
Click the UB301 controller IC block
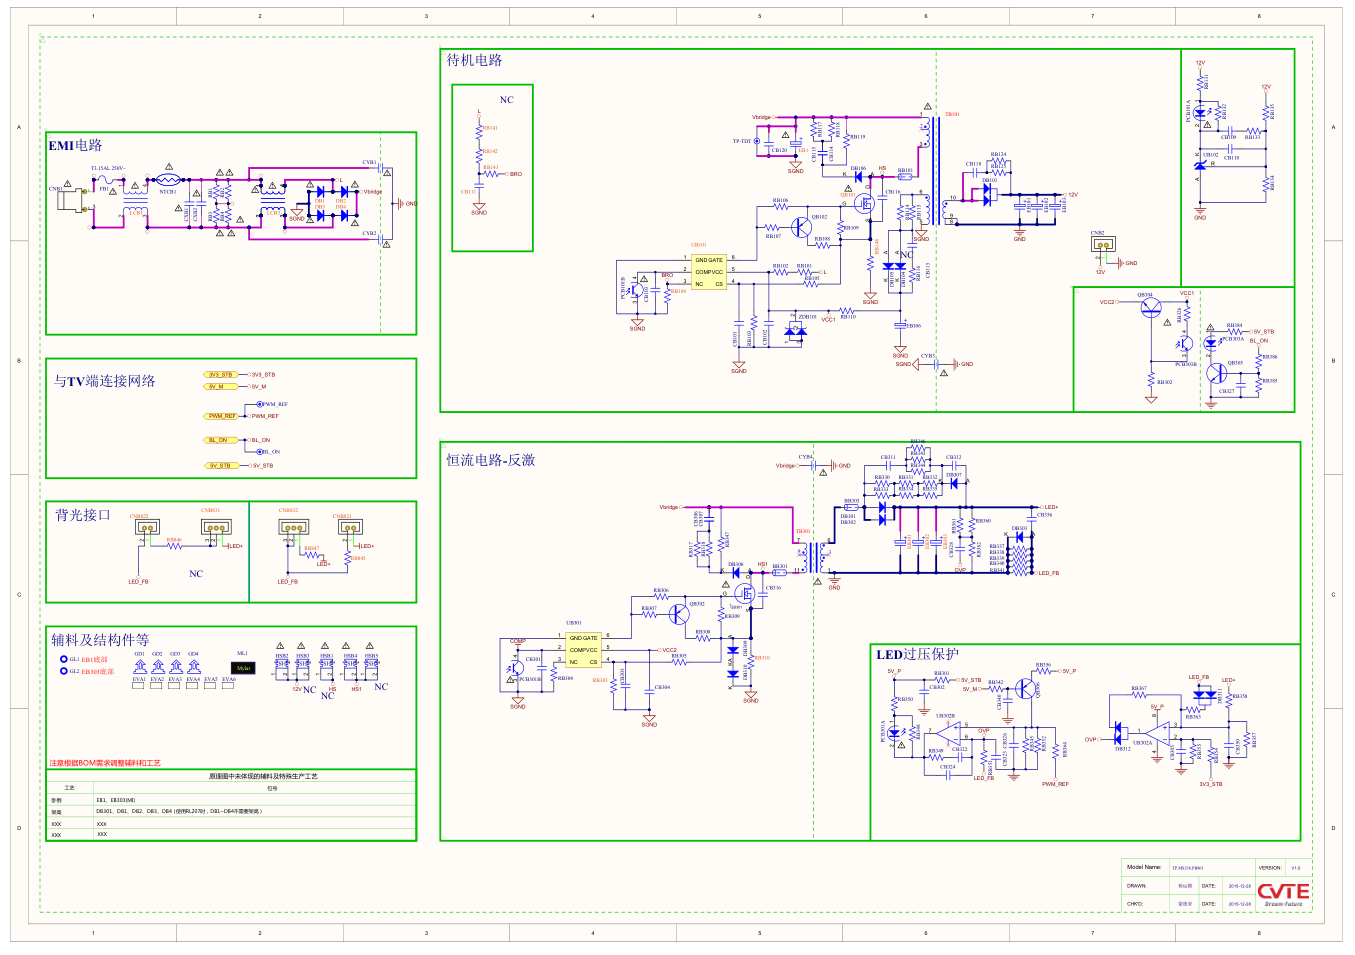click(x=583, y=650)
